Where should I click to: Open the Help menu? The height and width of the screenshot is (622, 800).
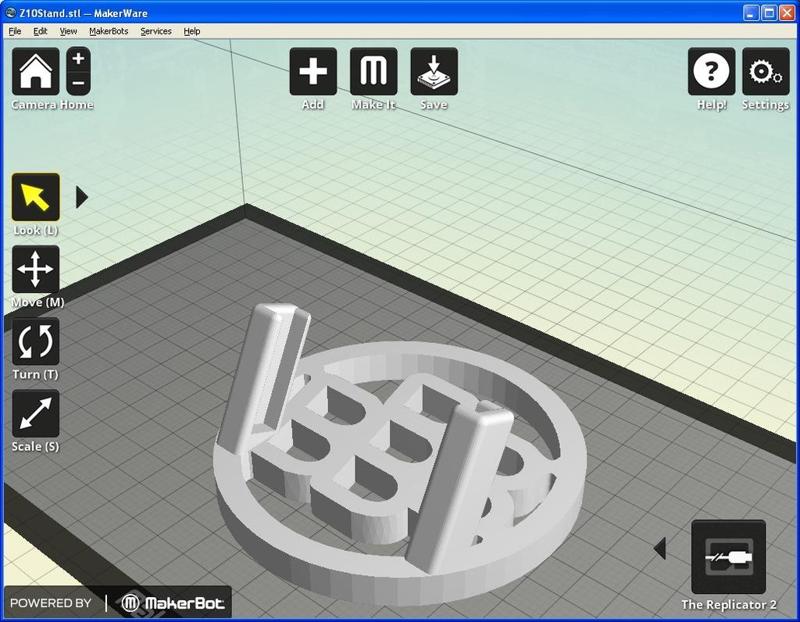pos(192,31)
